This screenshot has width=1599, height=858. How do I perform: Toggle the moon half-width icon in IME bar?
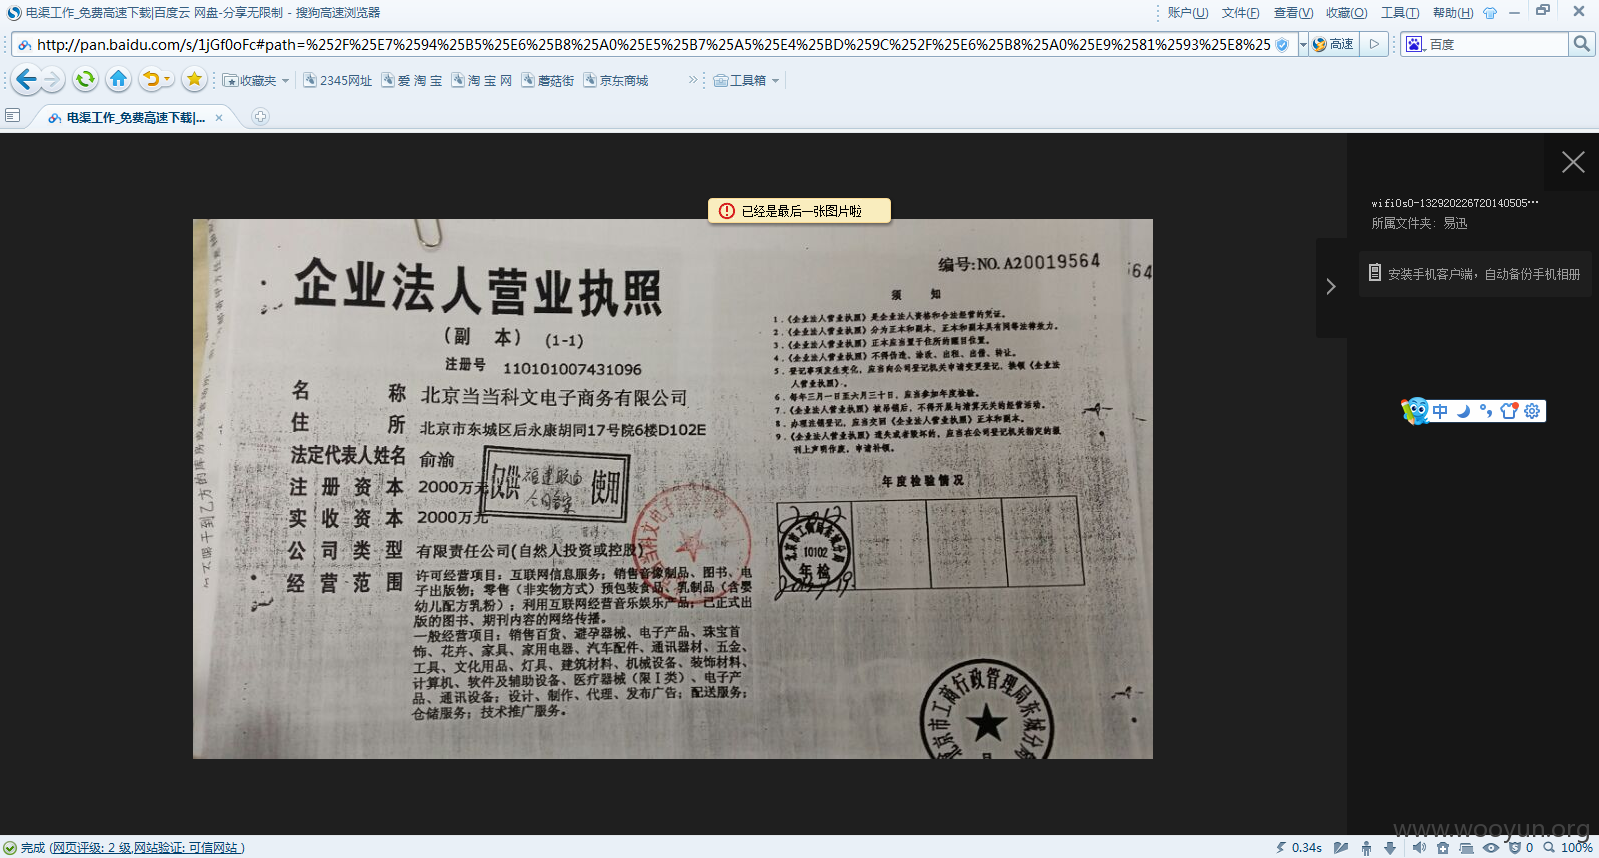click(x=1463, y=411)
